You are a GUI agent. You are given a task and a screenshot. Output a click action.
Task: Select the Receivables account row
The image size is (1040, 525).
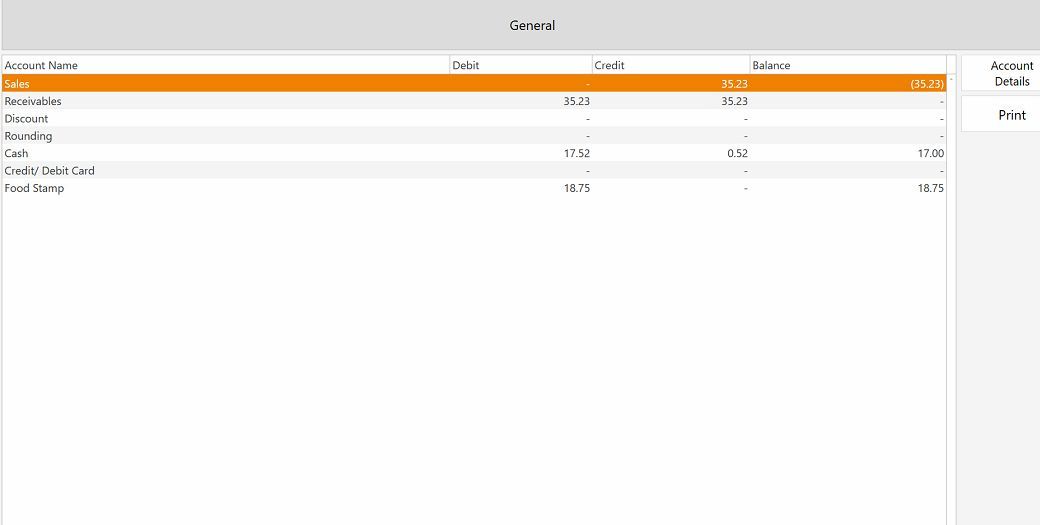point(474,101)
